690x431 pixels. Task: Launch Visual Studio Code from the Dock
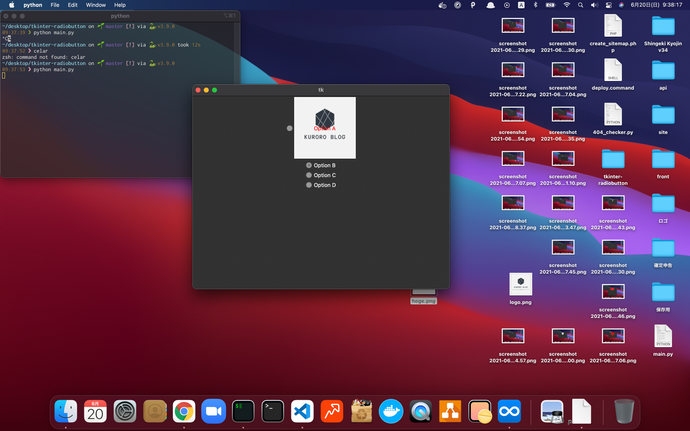pyautogui.click(x=302, y=411)
